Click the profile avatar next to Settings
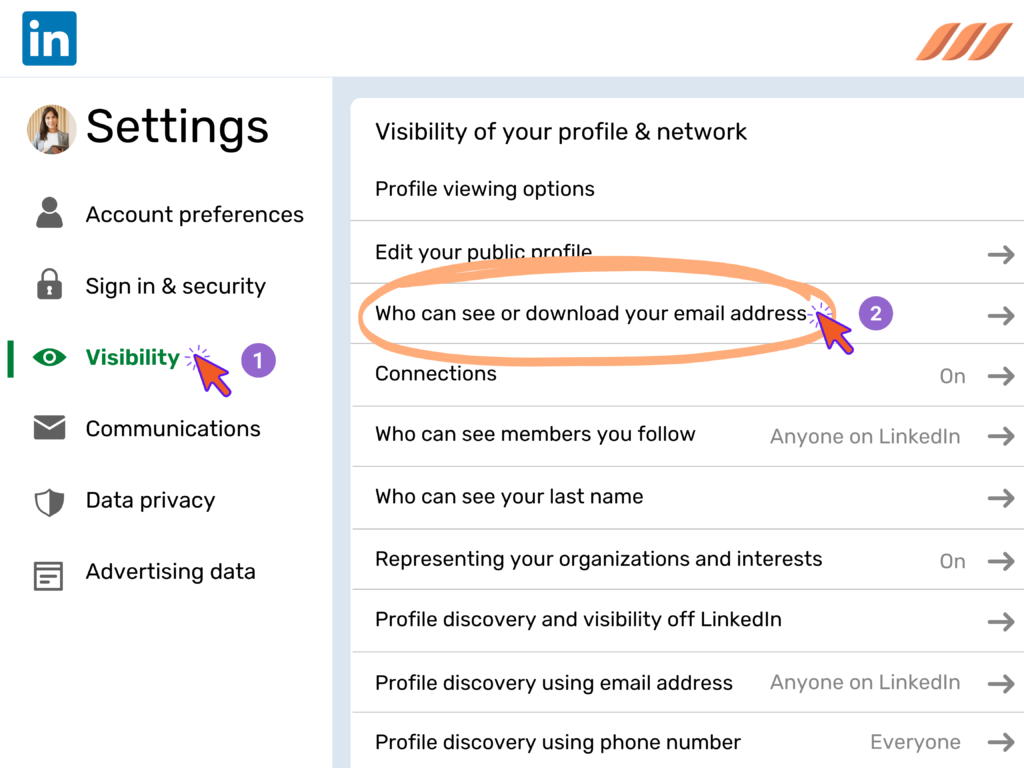This screenshot has width=1024, height=768. coord(51,129)
